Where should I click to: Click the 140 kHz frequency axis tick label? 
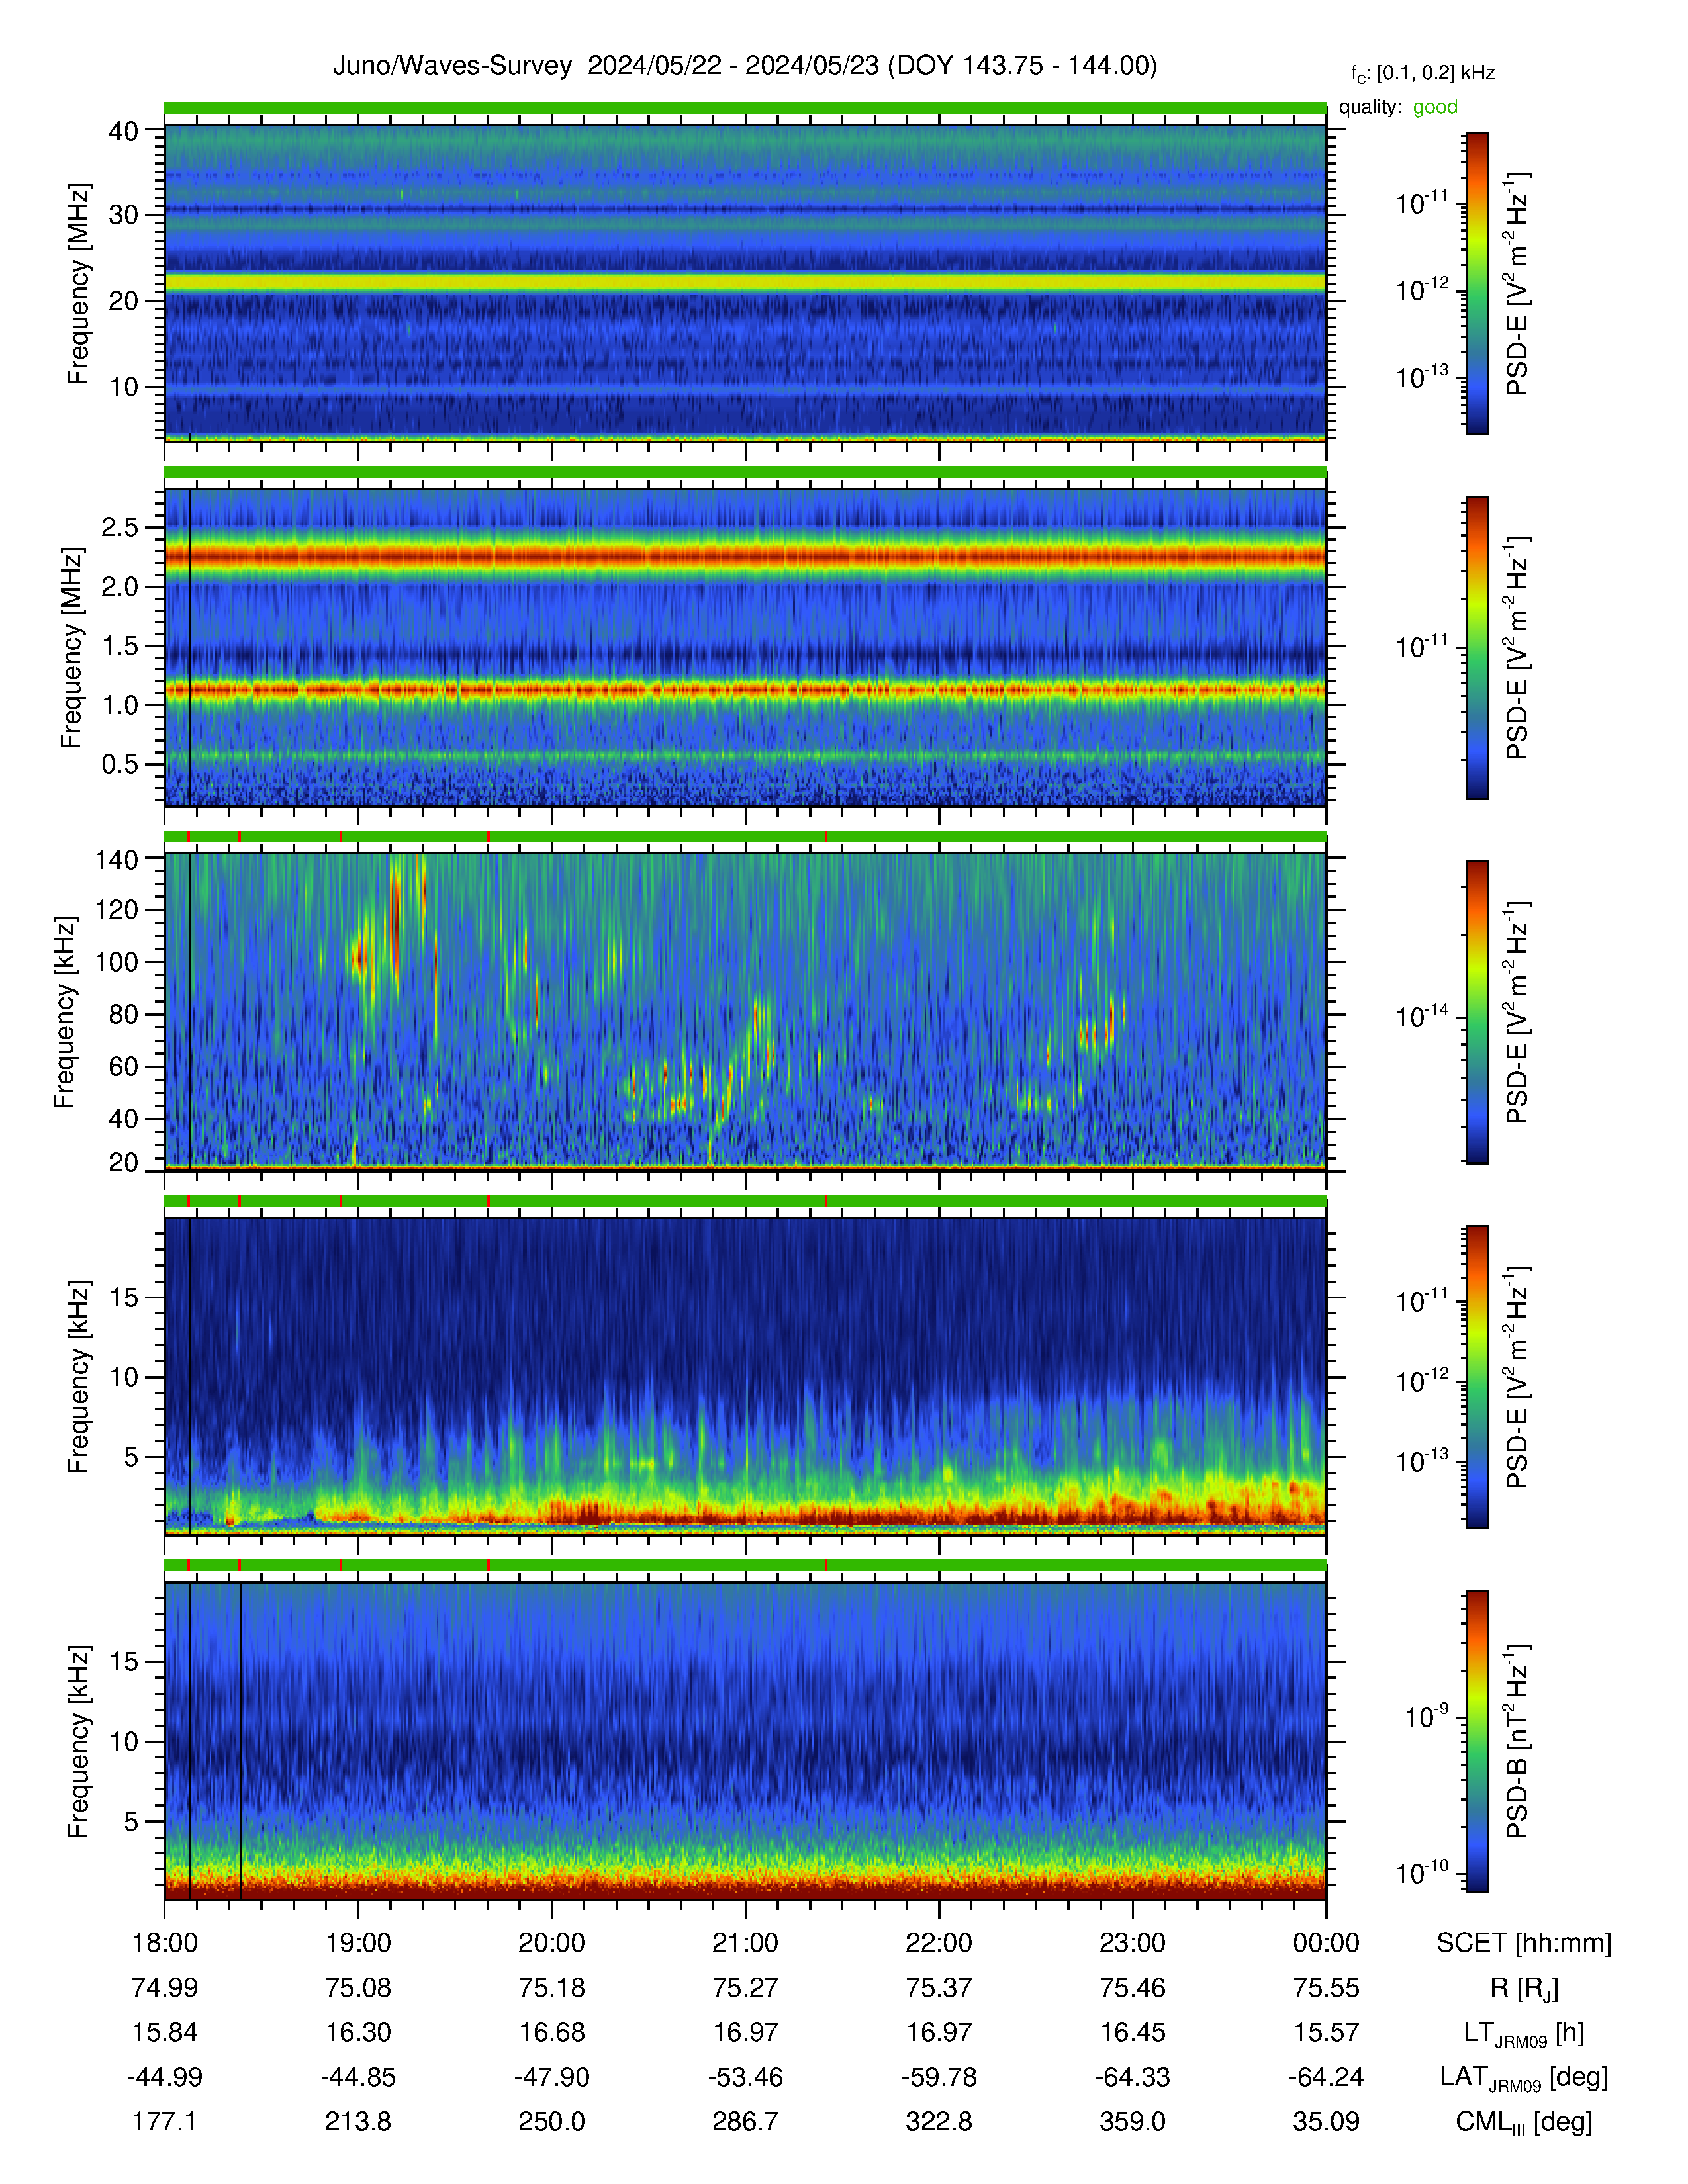click(117, 859)
